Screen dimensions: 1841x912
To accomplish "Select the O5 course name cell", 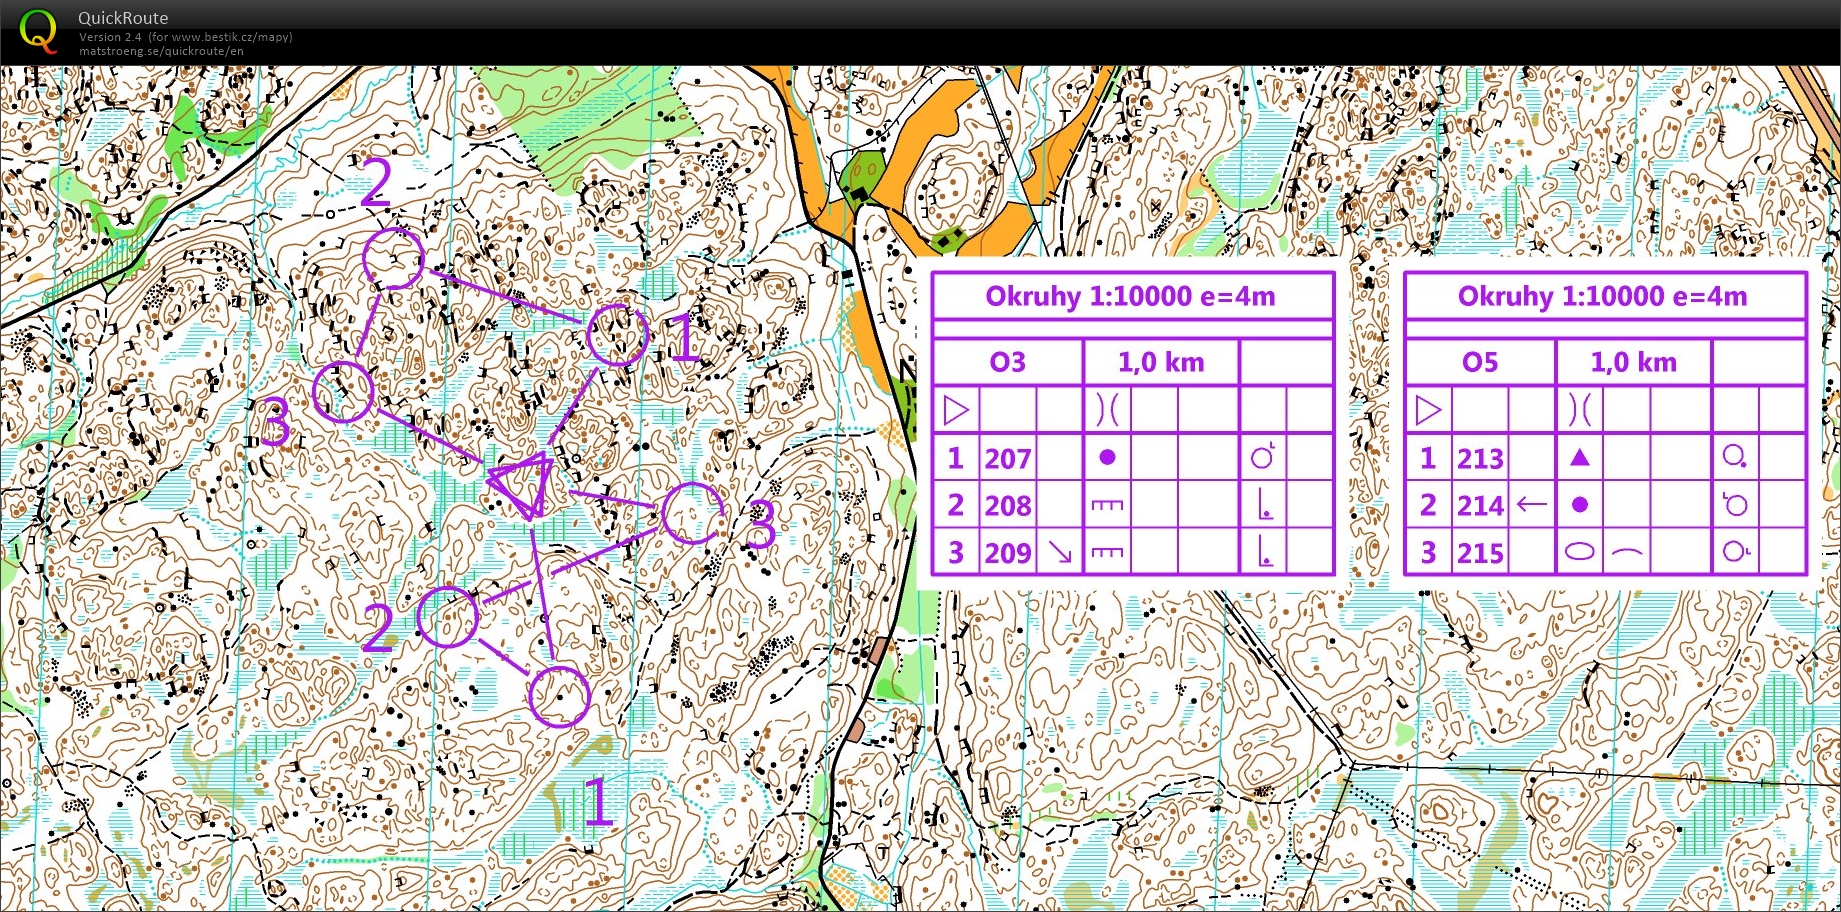I will tap(1480, 362).
